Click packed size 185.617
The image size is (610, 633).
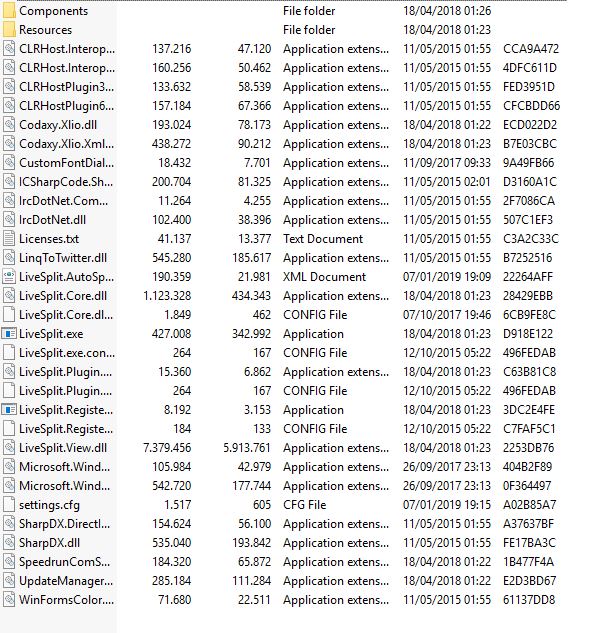tap(251, 258)
